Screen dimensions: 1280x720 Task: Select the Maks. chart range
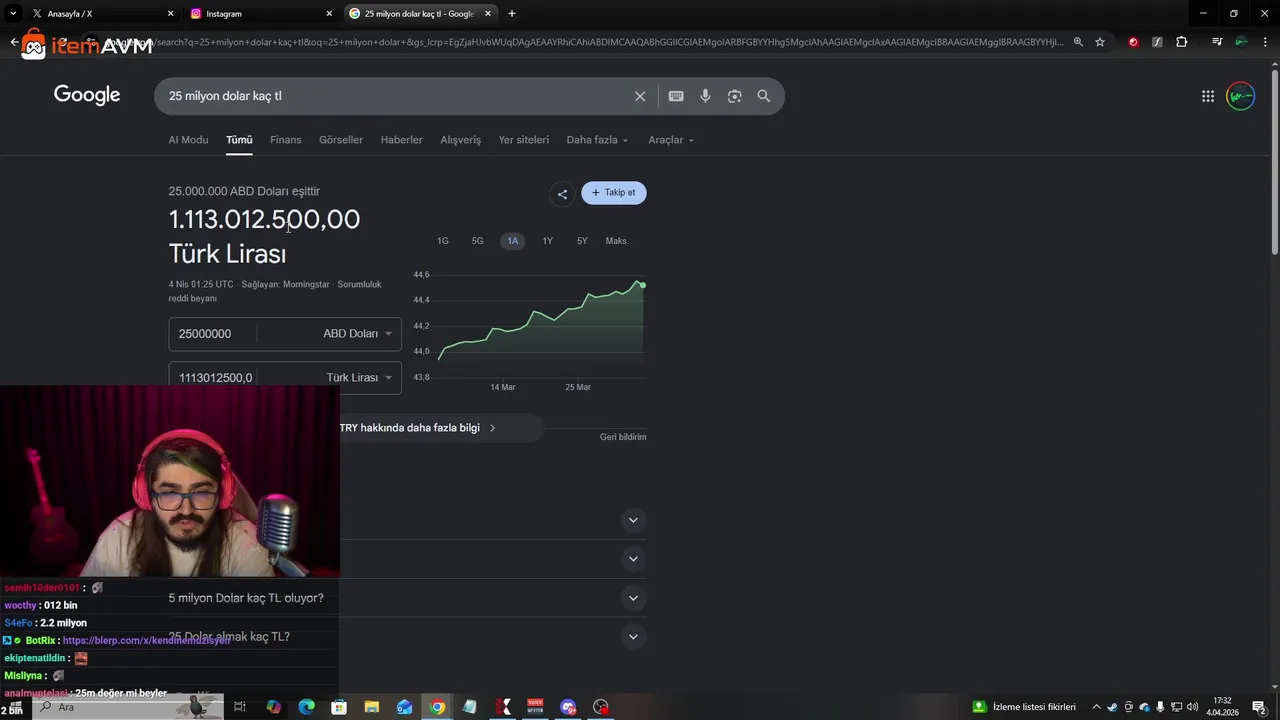coord(617,241)
